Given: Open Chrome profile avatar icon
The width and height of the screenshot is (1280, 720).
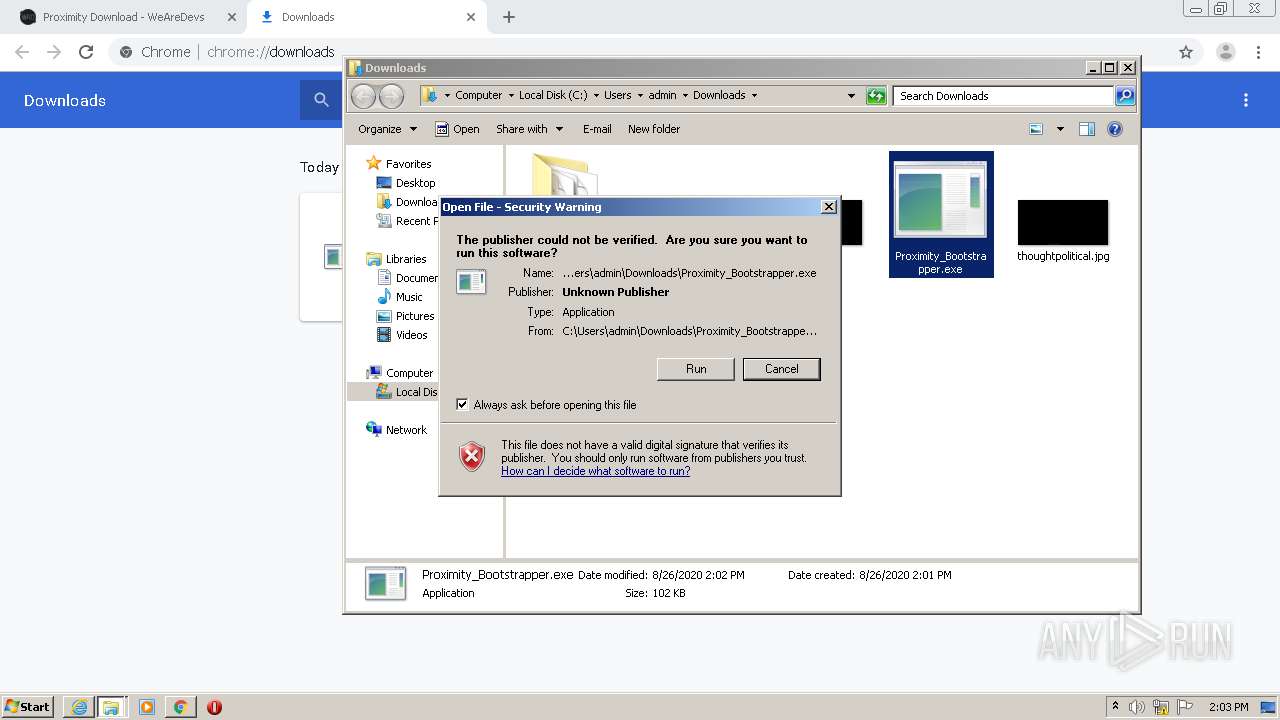Looking at the screenshot, I should click(x=1225, y=52).
